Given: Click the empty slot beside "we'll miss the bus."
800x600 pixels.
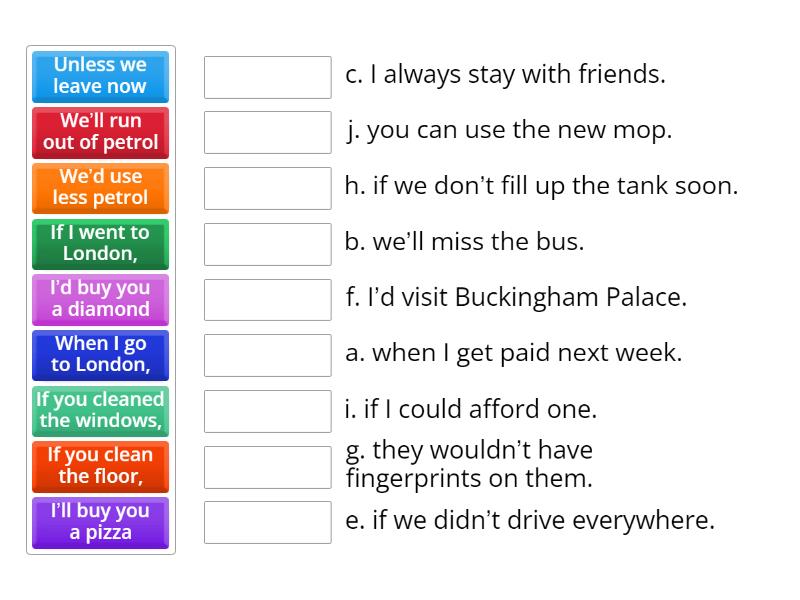Looking at the screenshot, I should [266, 241].
